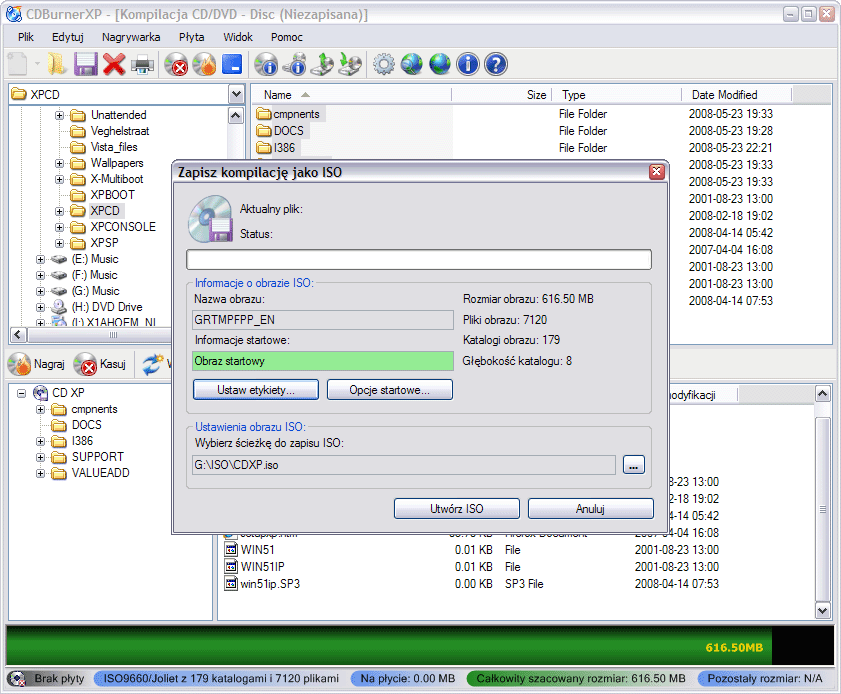This screenshot has width=841, height=694.
Task: Save compilation using the floppy disk icon
Action: tap(85, 64)
